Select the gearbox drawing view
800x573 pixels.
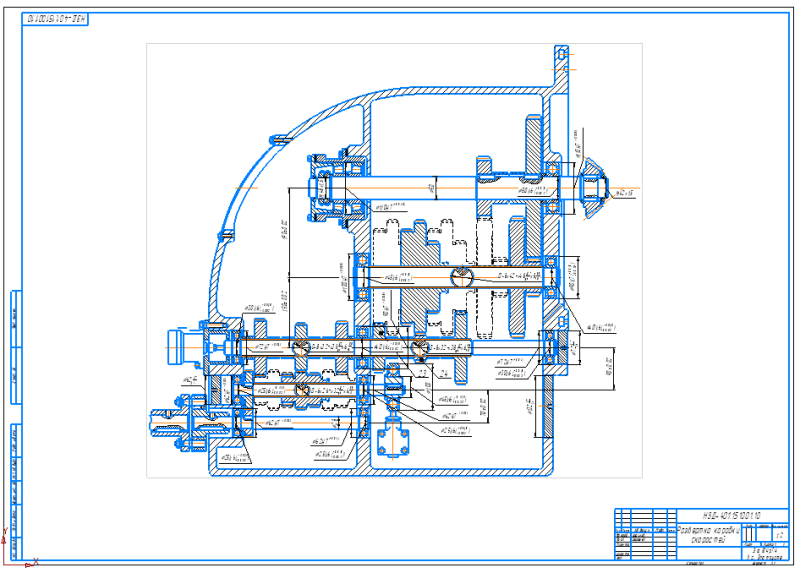pos(394,261)
